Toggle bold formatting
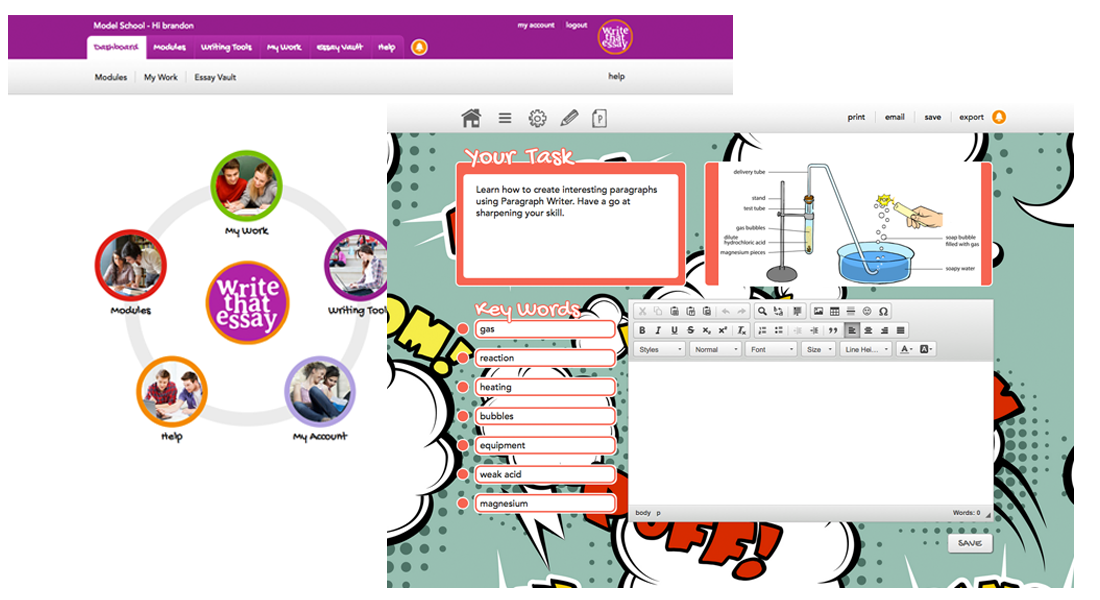Viewport: 1100px width, 600px height. click(642, 331)
